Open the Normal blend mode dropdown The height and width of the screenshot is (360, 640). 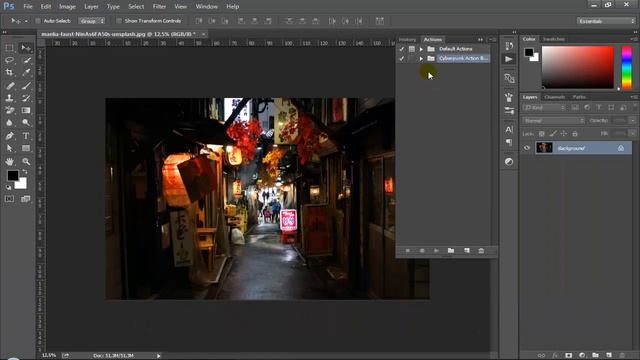point(553,121)
